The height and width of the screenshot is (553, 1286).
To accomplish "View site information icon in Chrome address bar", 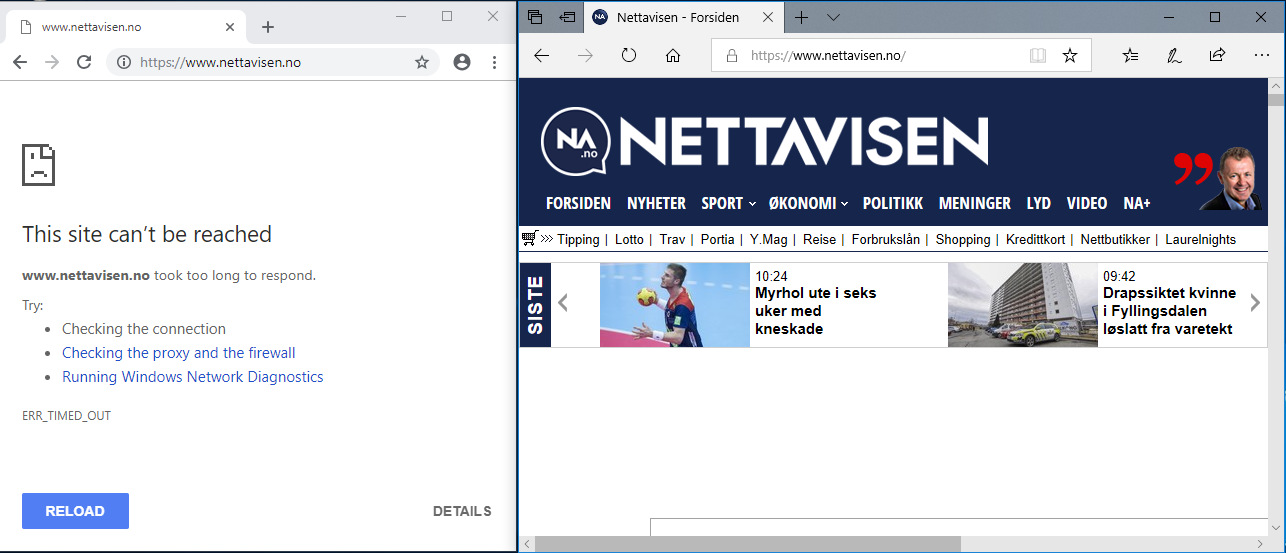I will point(124,62).
